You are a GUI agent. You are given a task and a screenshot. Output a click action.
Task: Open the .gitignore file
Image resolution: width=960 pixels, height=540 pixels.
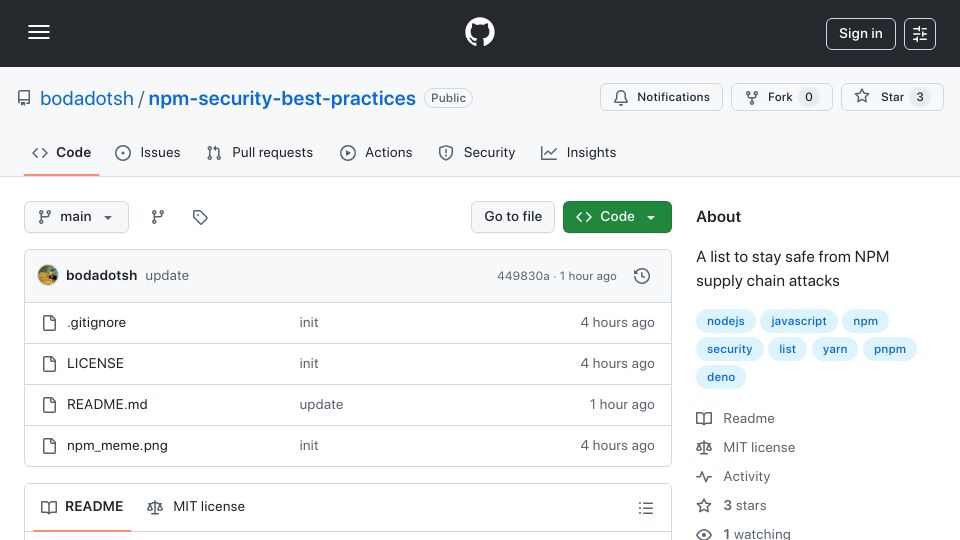[96, 323]
